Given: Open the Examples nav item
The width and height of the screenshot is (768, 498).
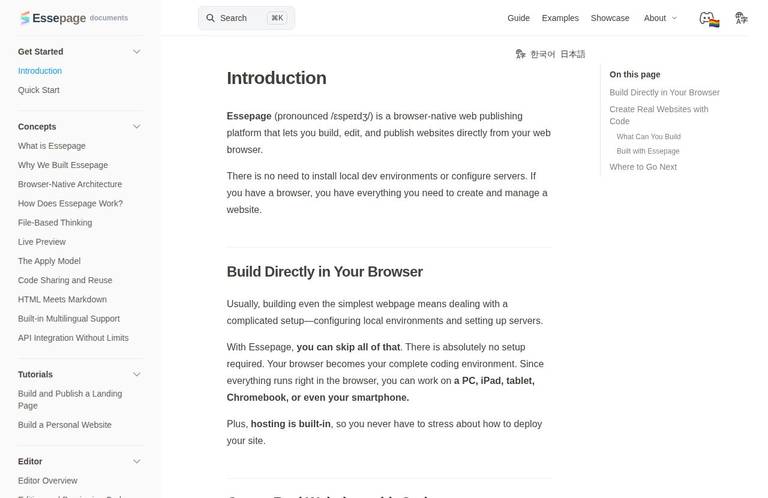Looking at the screenshot, I should point(560,18).
